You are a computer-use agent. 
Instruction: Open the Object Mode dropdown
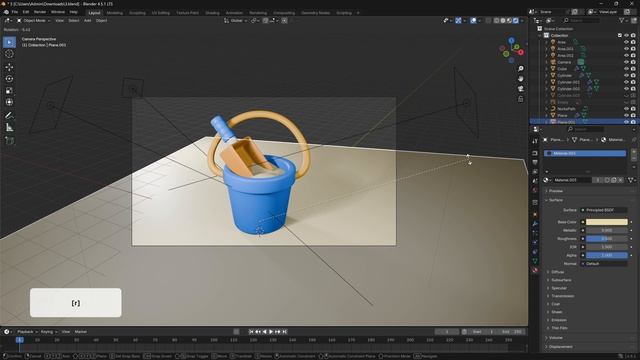click(33, 20)
